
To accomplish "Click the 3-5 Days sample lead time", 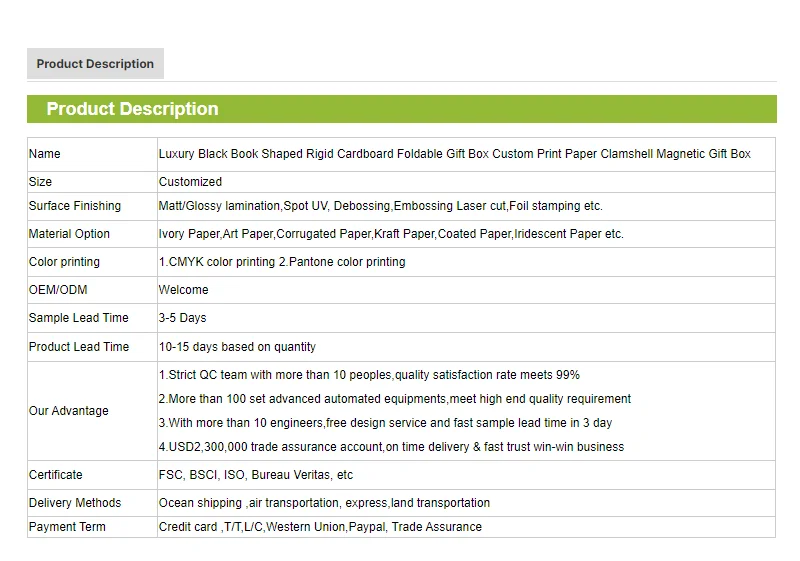I will point(182,318).
